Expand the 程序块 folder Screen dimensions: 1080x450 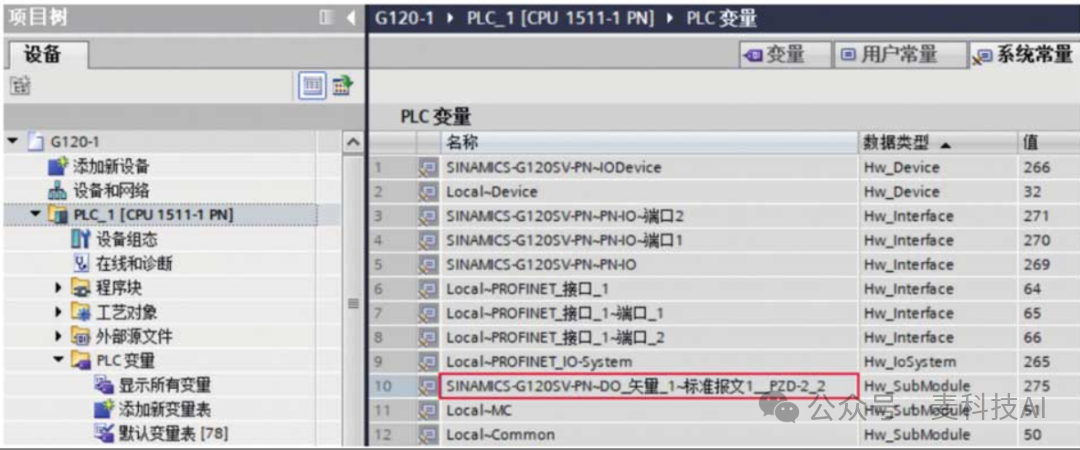[x=60, y=288]
